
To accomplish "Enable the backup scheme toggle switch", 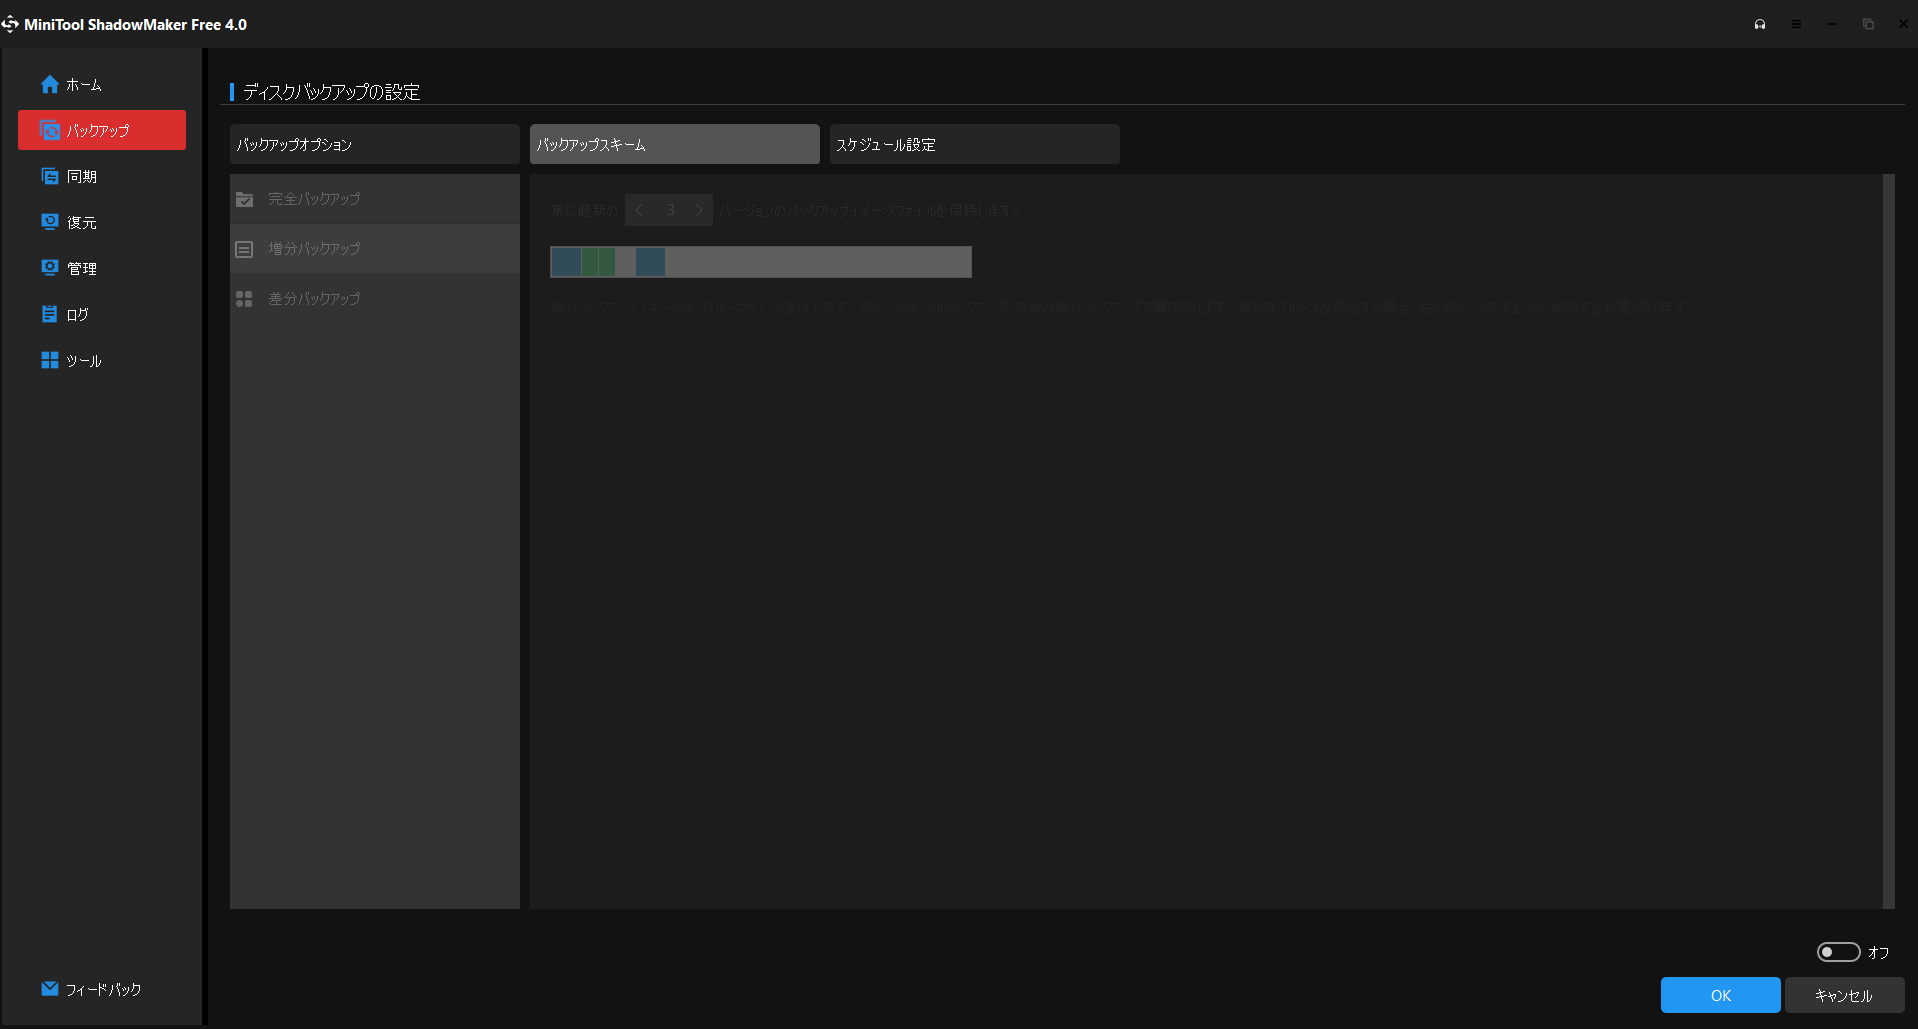I will (1838, 952).
